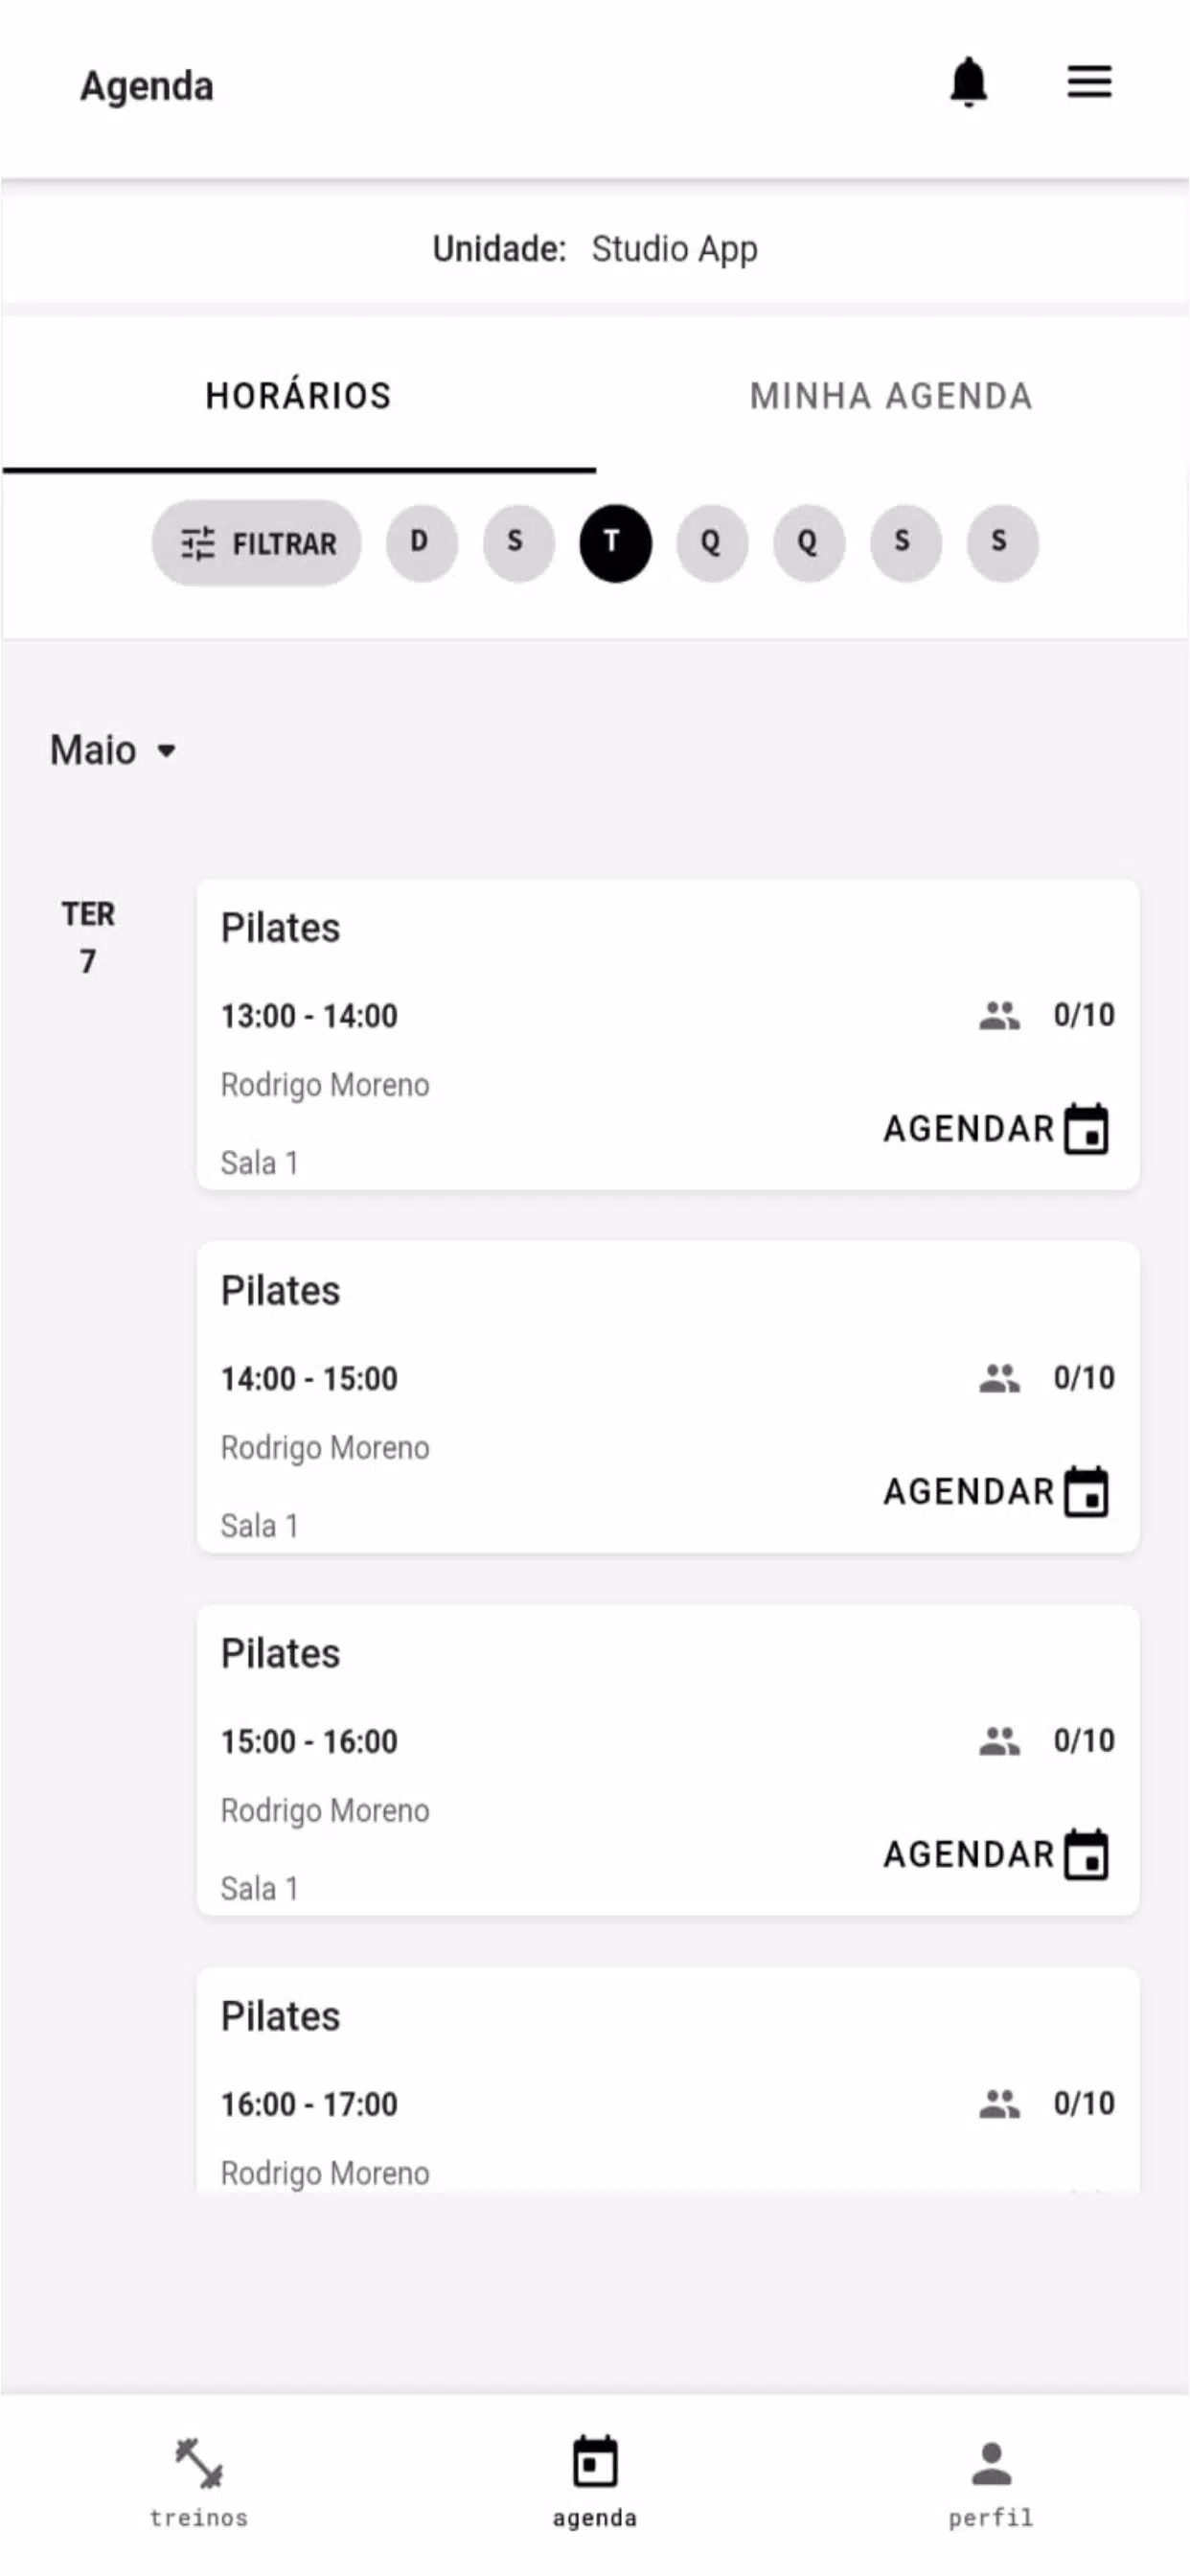Viewport: 1190px width, 2576px height.
Task: Select the currently active T day toggle
Action: point(615,543)
